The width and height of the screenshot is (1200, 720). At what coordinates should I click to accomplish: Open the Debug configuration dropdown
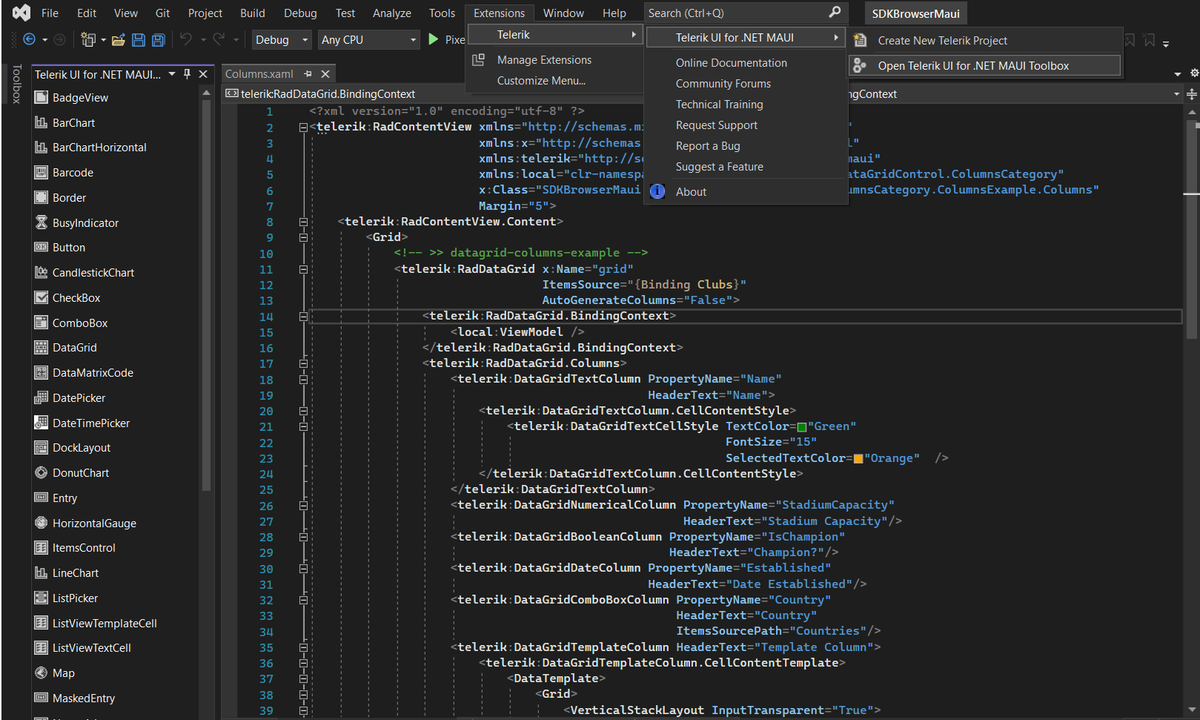[x=283, y=40]
